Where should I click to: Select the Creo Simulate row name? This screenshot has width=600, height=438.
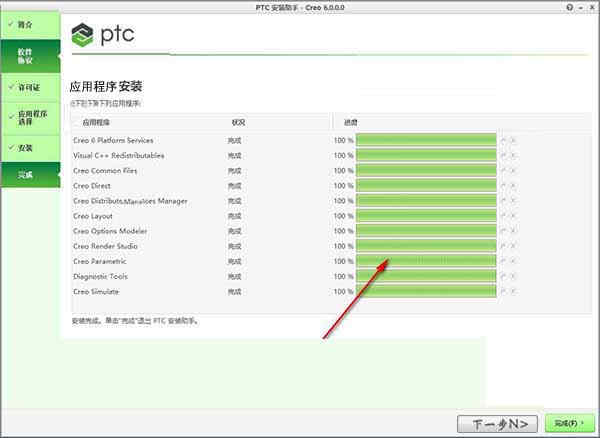96,291
